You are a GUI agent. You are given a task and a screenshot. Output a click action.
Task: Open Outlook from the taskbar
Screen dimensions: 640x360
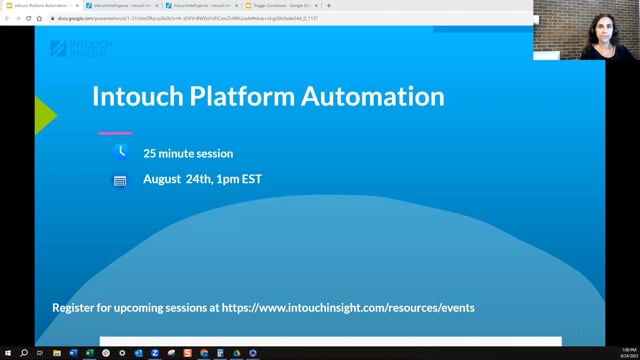pos(138,353)
